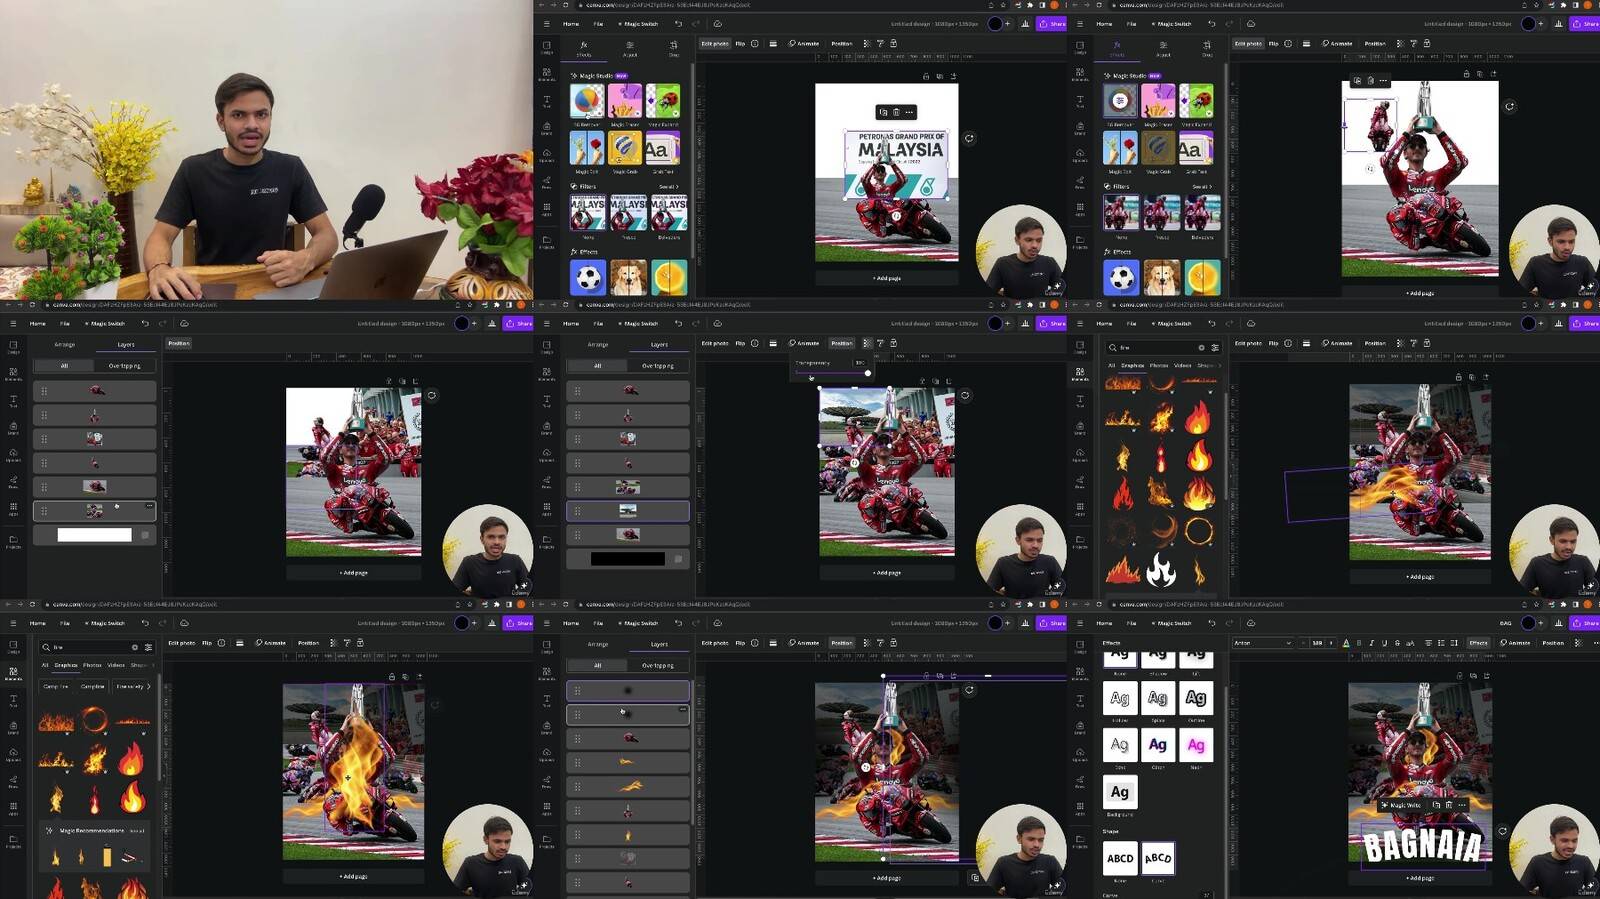This screenshot has width=1600, height=899.
Task: Expand "See all" beside Magic Recommendations
Action: coord(137,831)
